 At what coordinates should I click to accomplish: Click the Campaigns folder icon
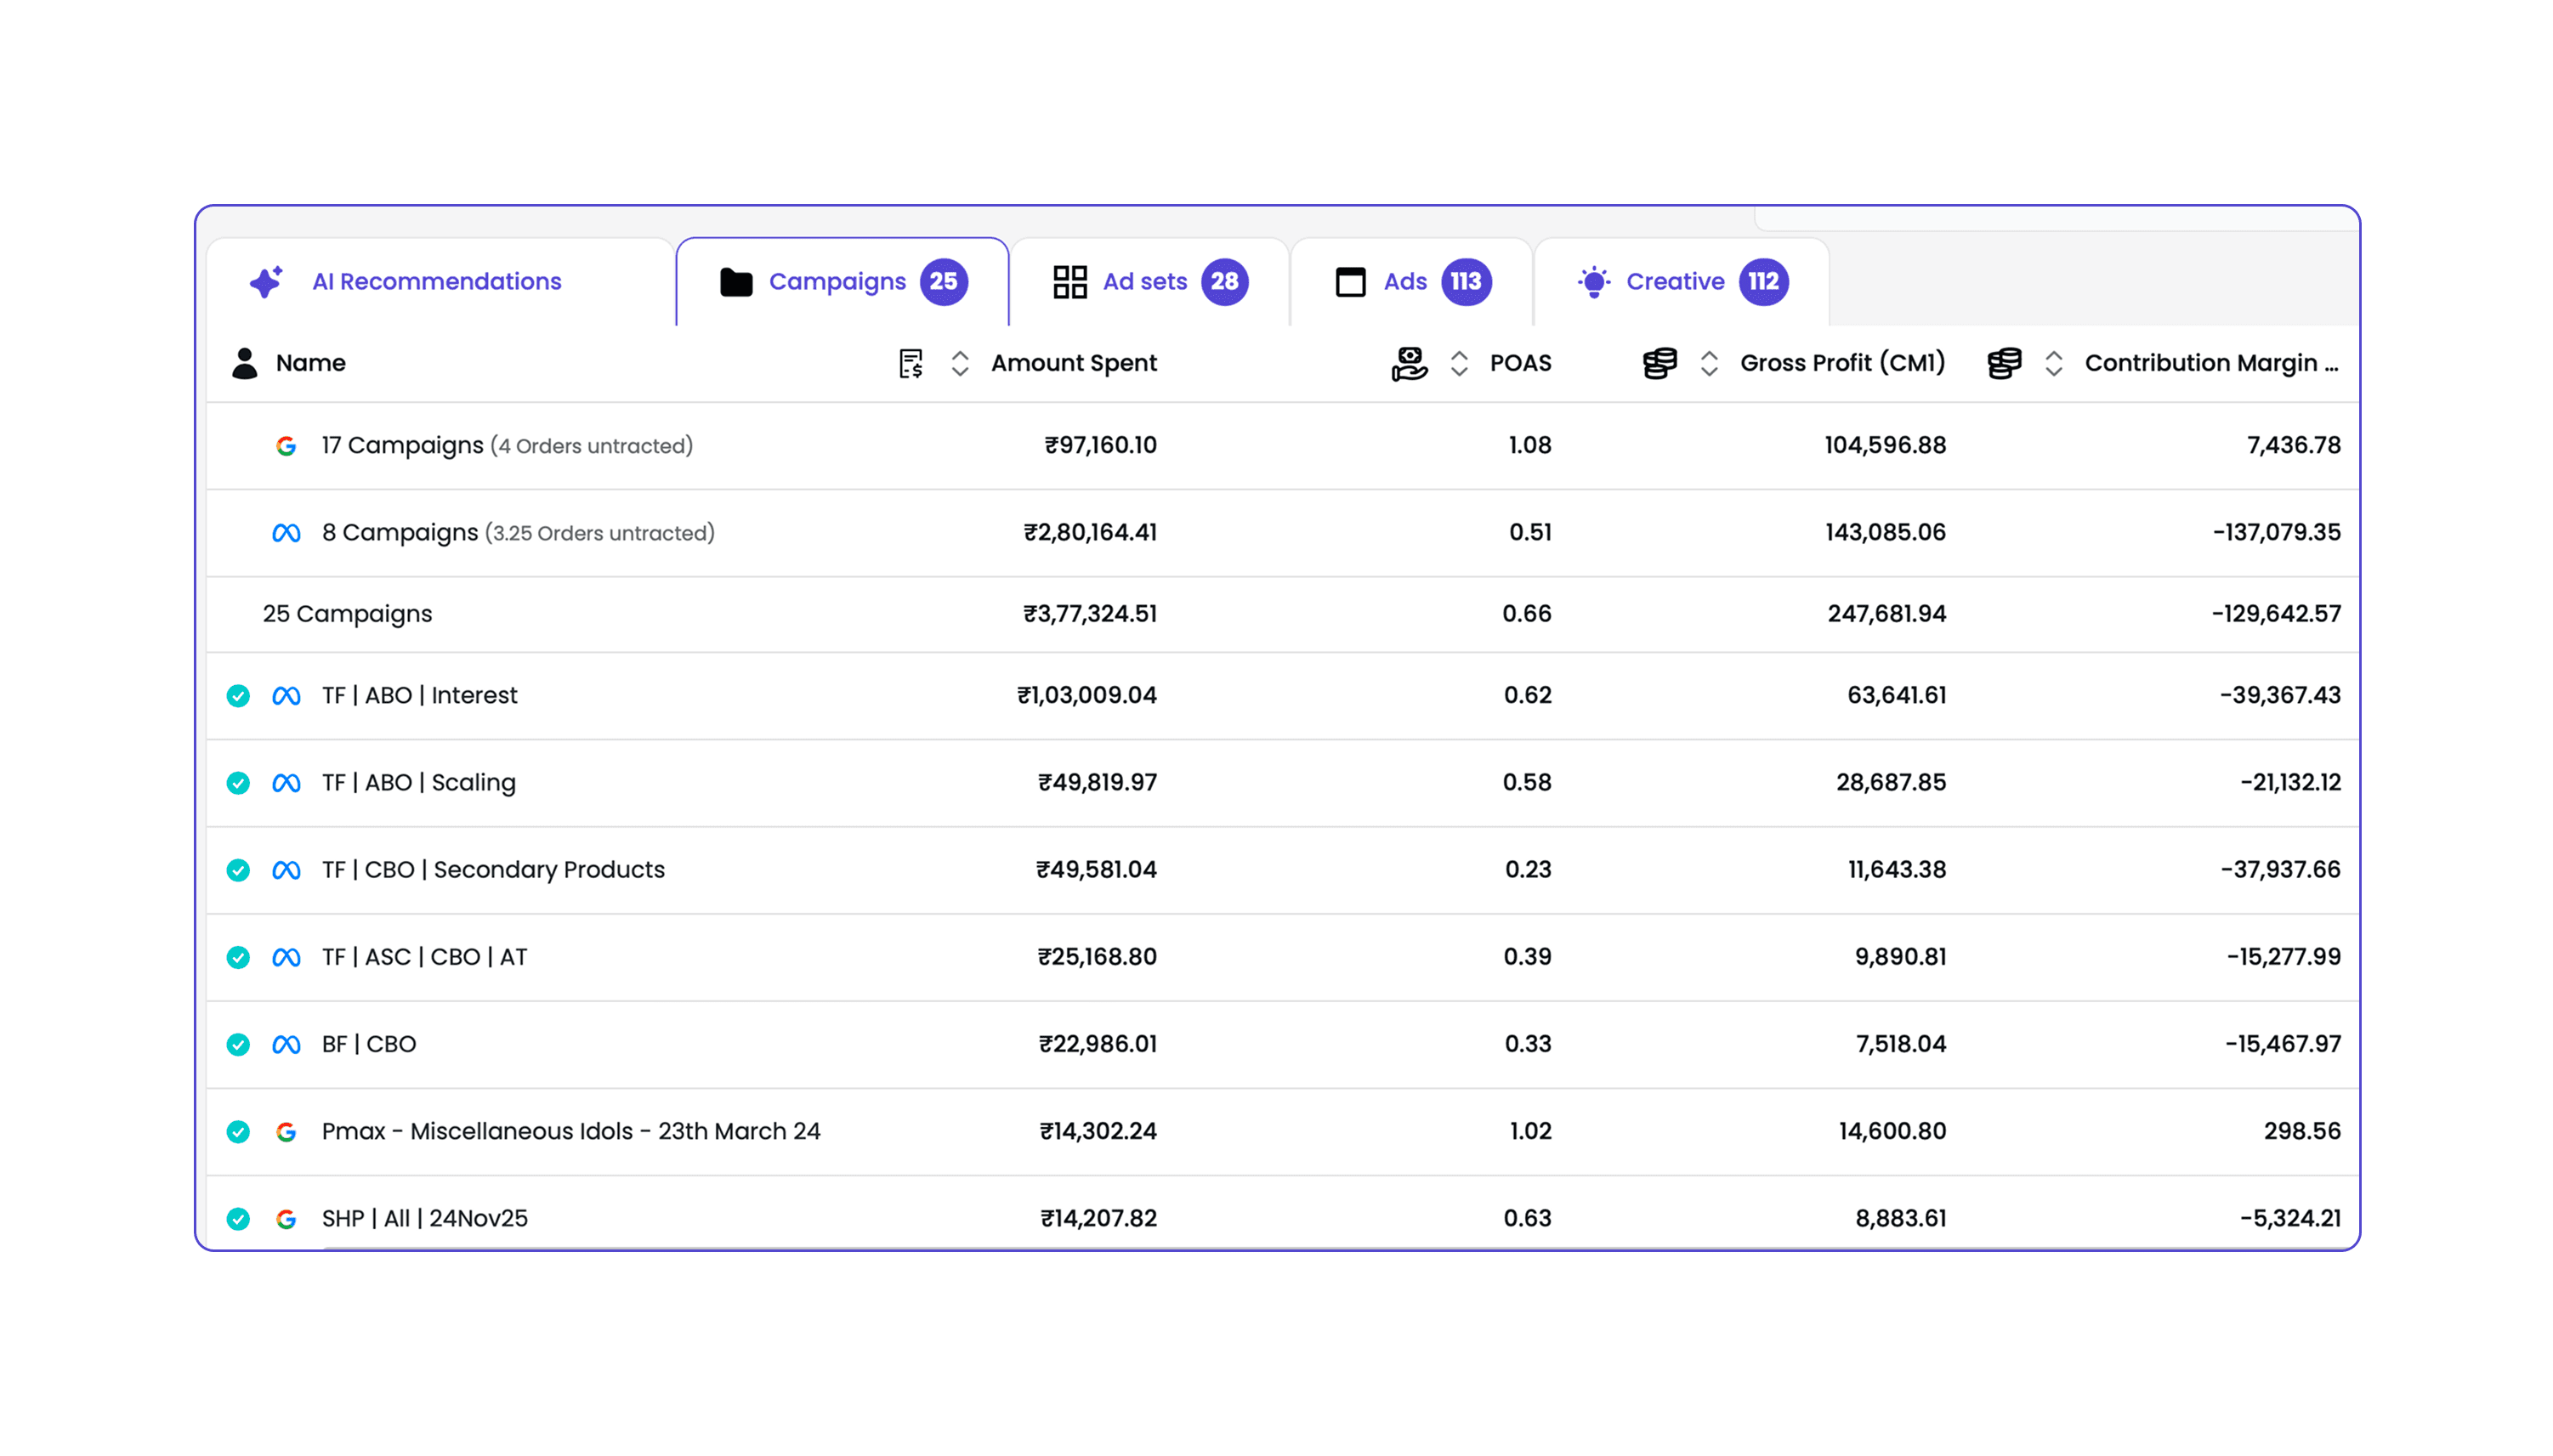736,282
